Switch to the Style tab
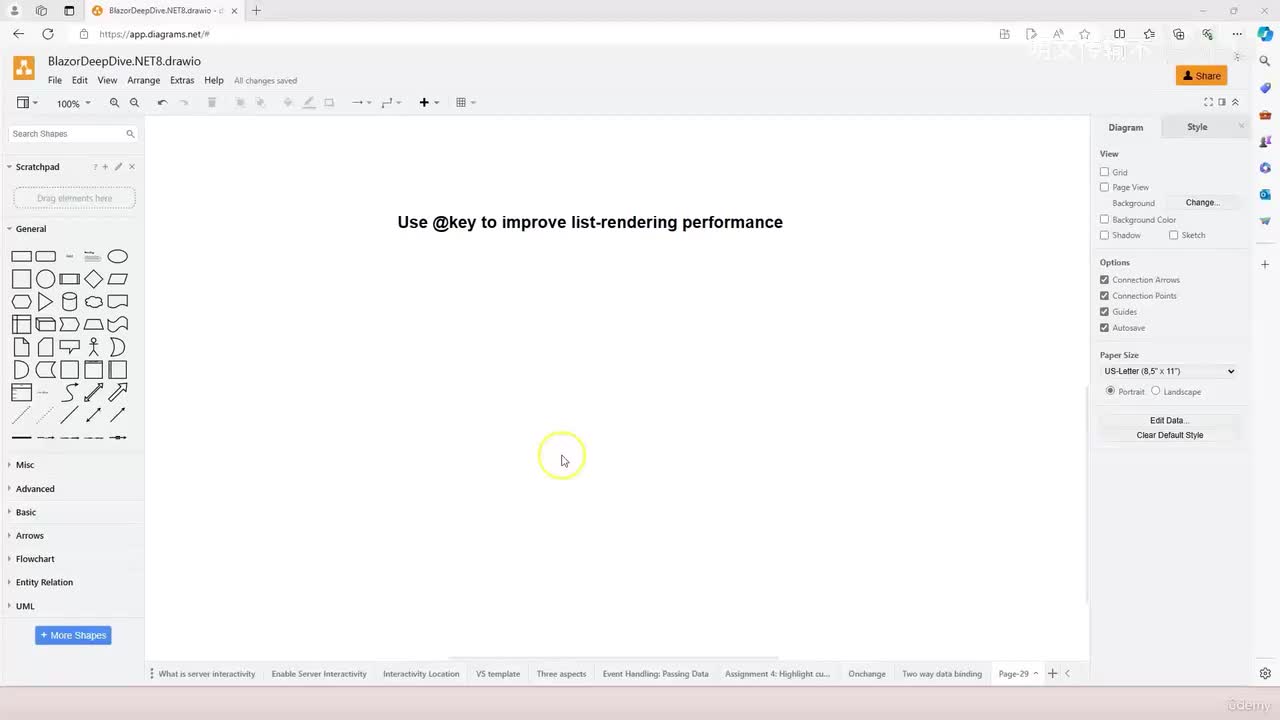1280x720 pixels. point(1197,127)
